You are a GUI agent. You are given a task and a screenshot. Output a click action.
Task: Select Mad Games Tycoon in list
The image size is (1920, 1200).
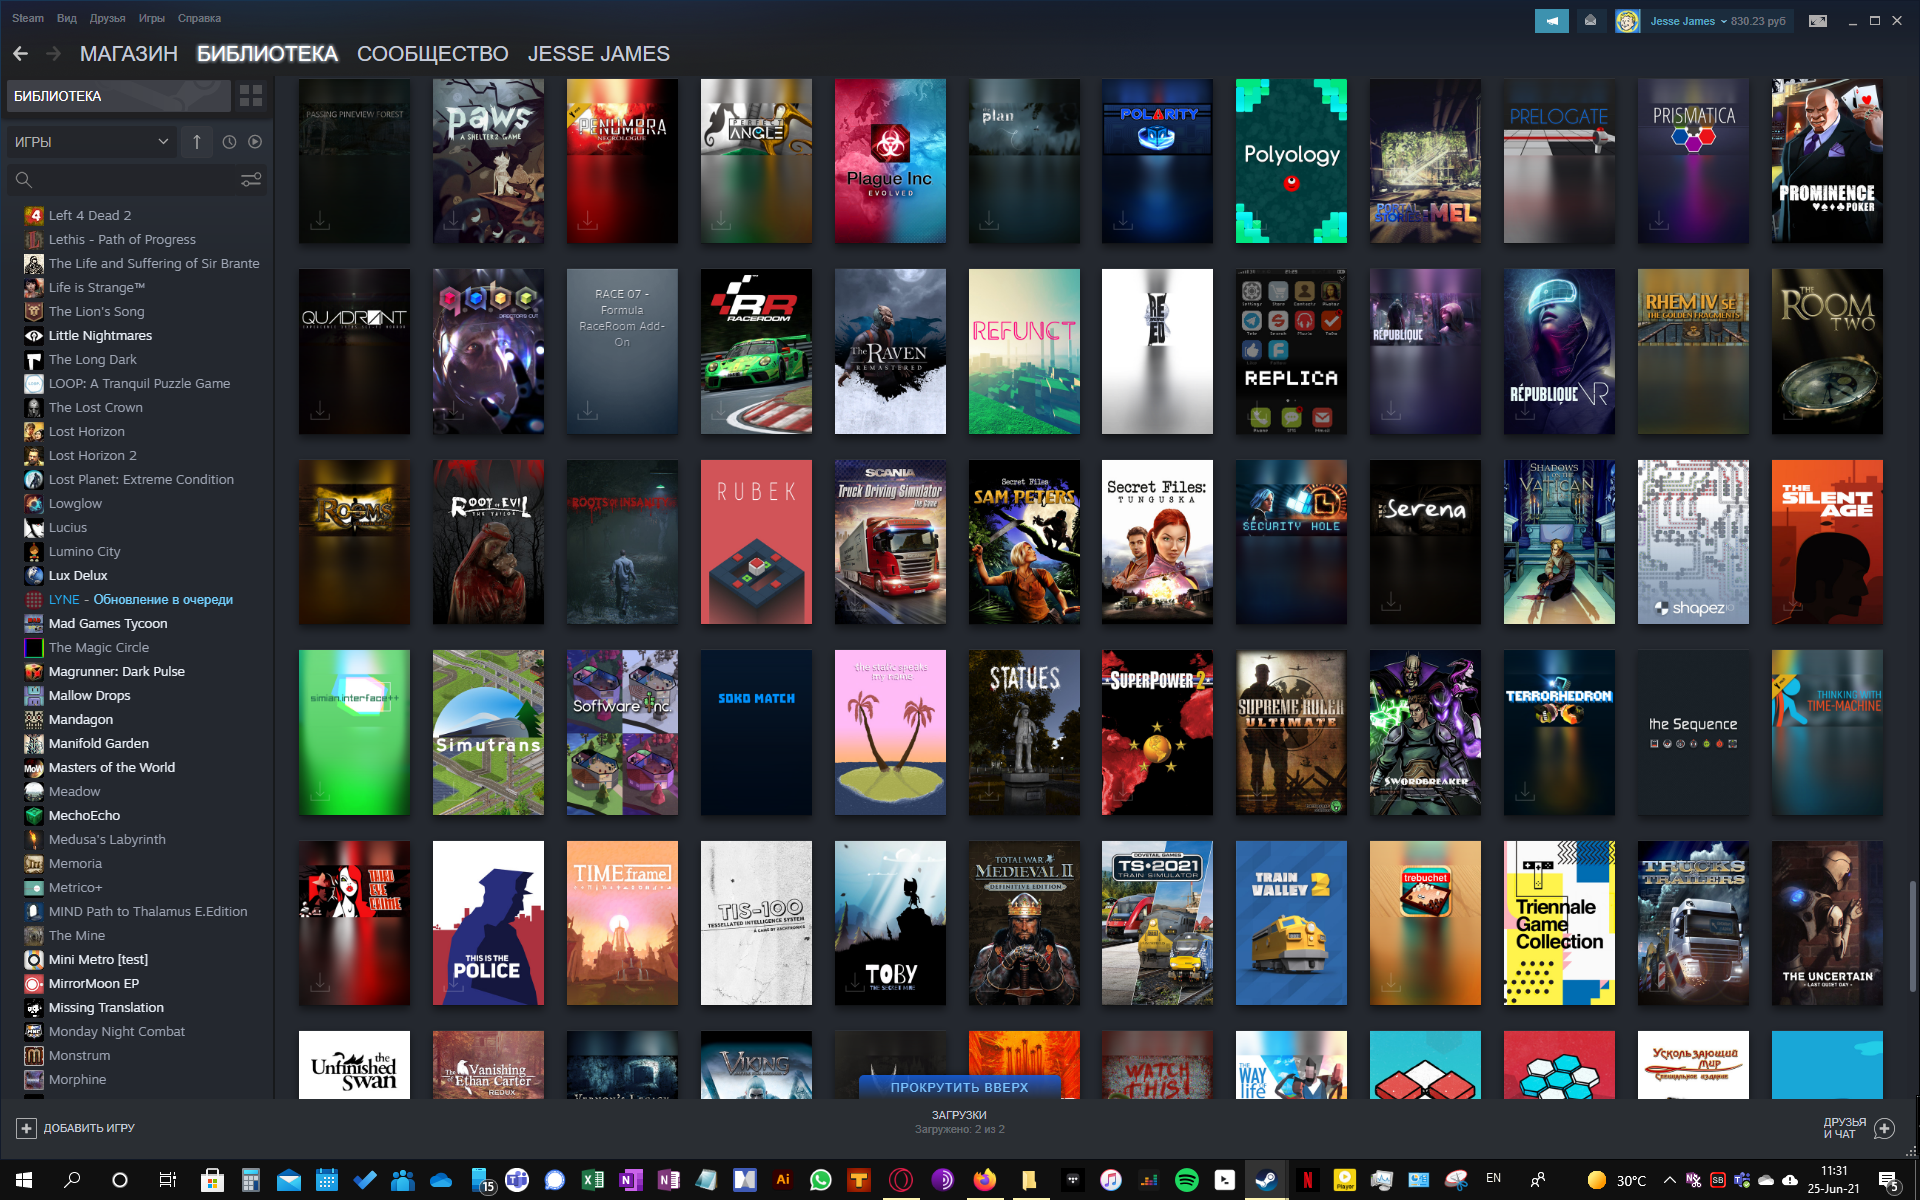click(x=108, y=623)
